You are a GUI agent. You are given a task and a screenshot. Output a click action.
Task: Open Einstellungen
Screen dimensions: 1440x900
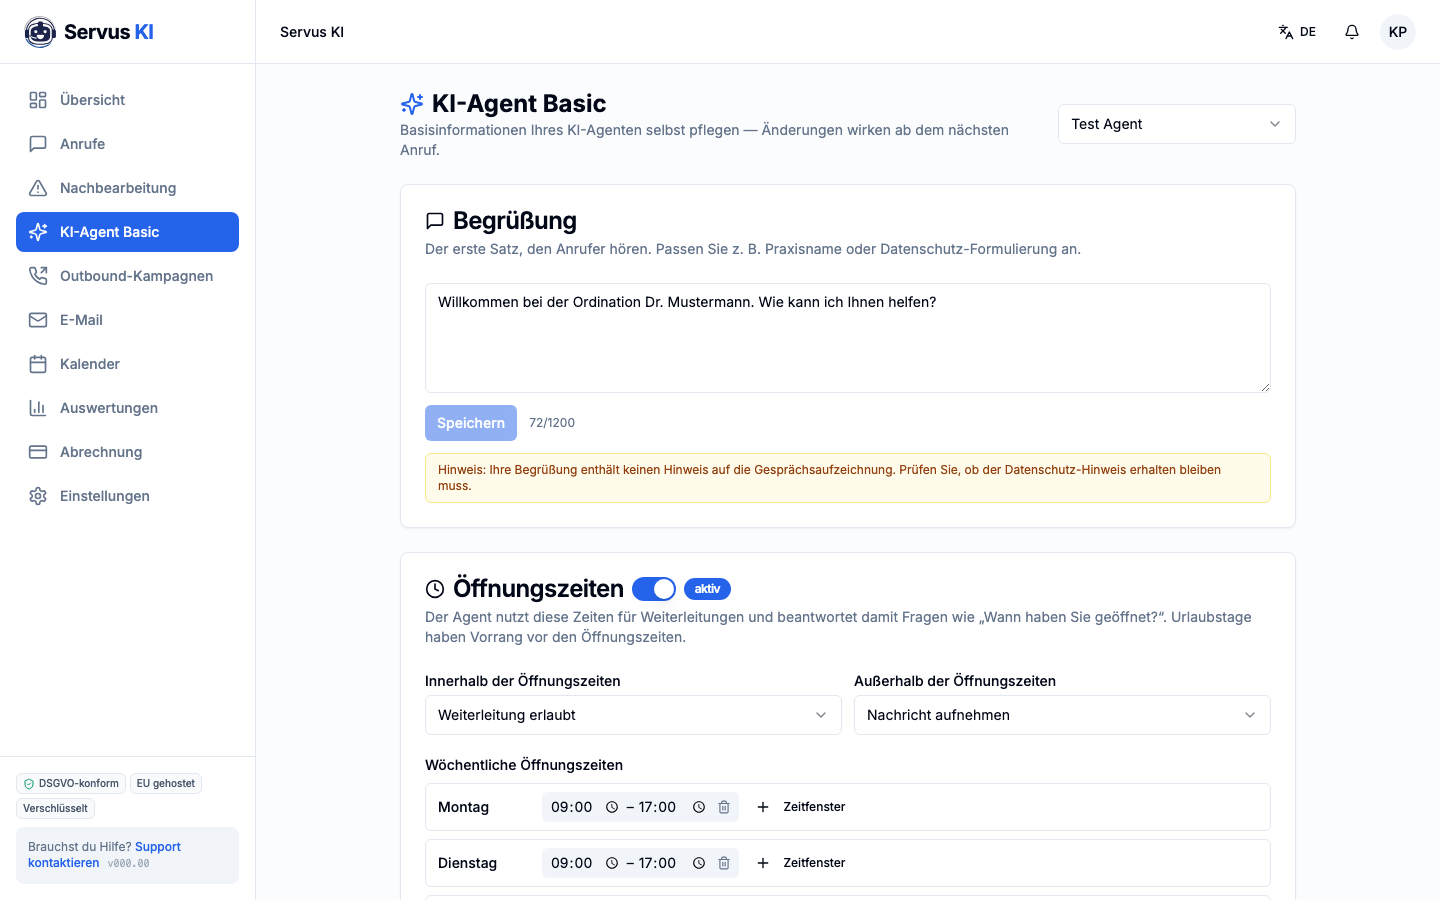(127, 496)
